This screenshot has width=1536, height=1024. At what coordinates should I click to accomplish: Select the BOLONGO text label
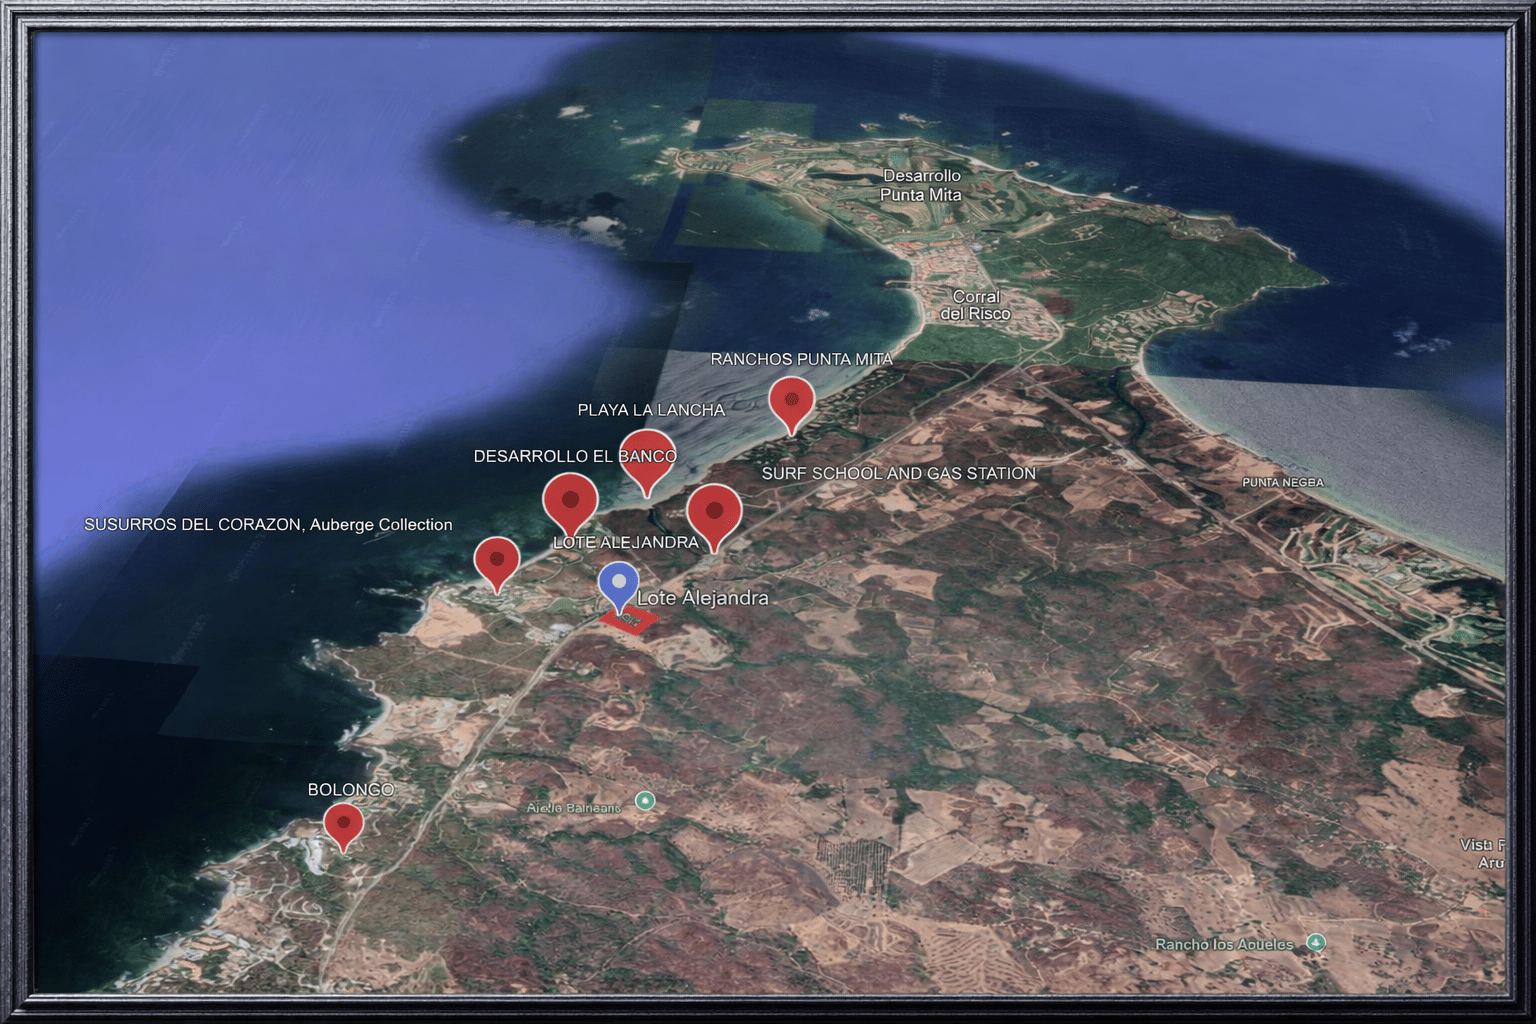click(350, 790)
